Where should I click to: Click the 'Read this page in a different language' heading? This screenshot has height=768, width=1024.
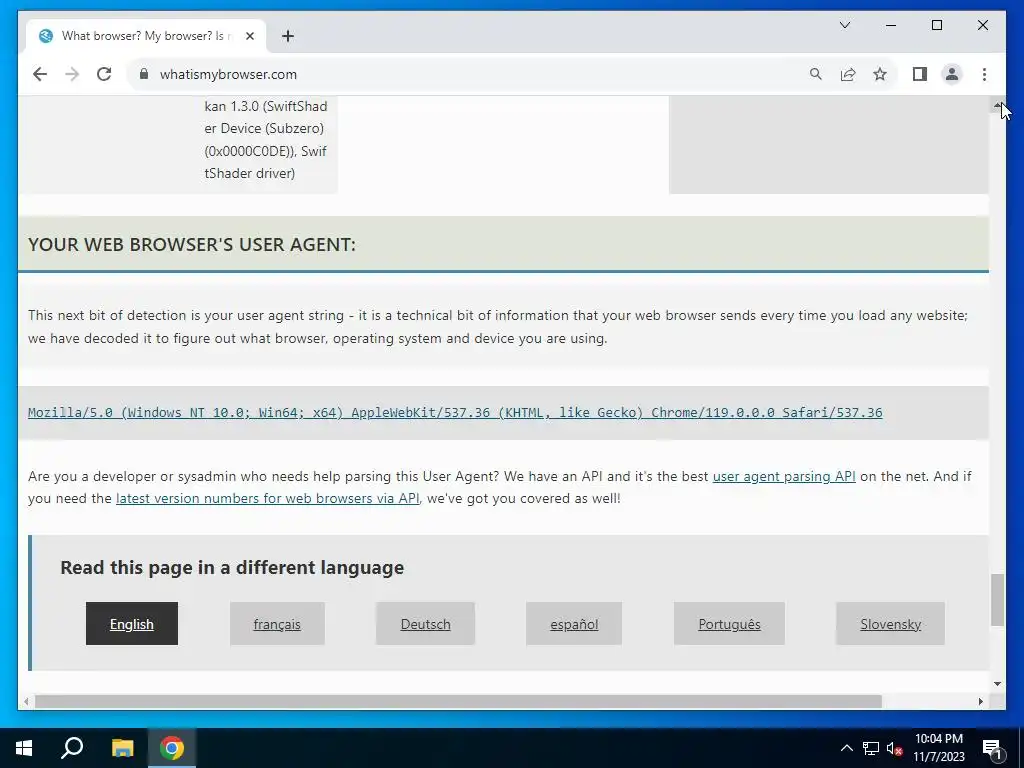232,568
